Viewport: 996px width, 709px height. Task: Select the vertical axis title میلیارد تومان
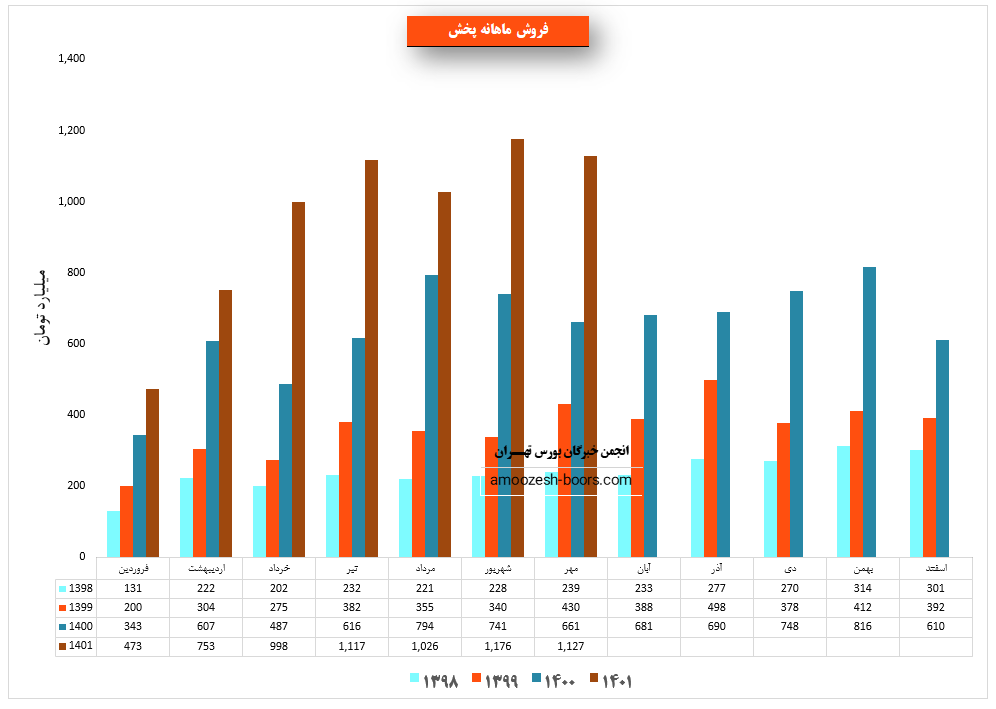click(42, 307)
